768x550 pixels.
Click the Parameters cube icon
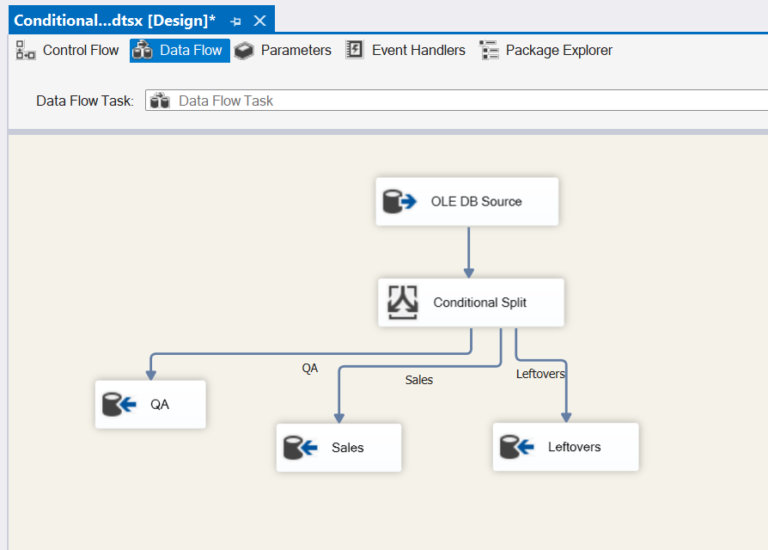[x=244, y=50]
